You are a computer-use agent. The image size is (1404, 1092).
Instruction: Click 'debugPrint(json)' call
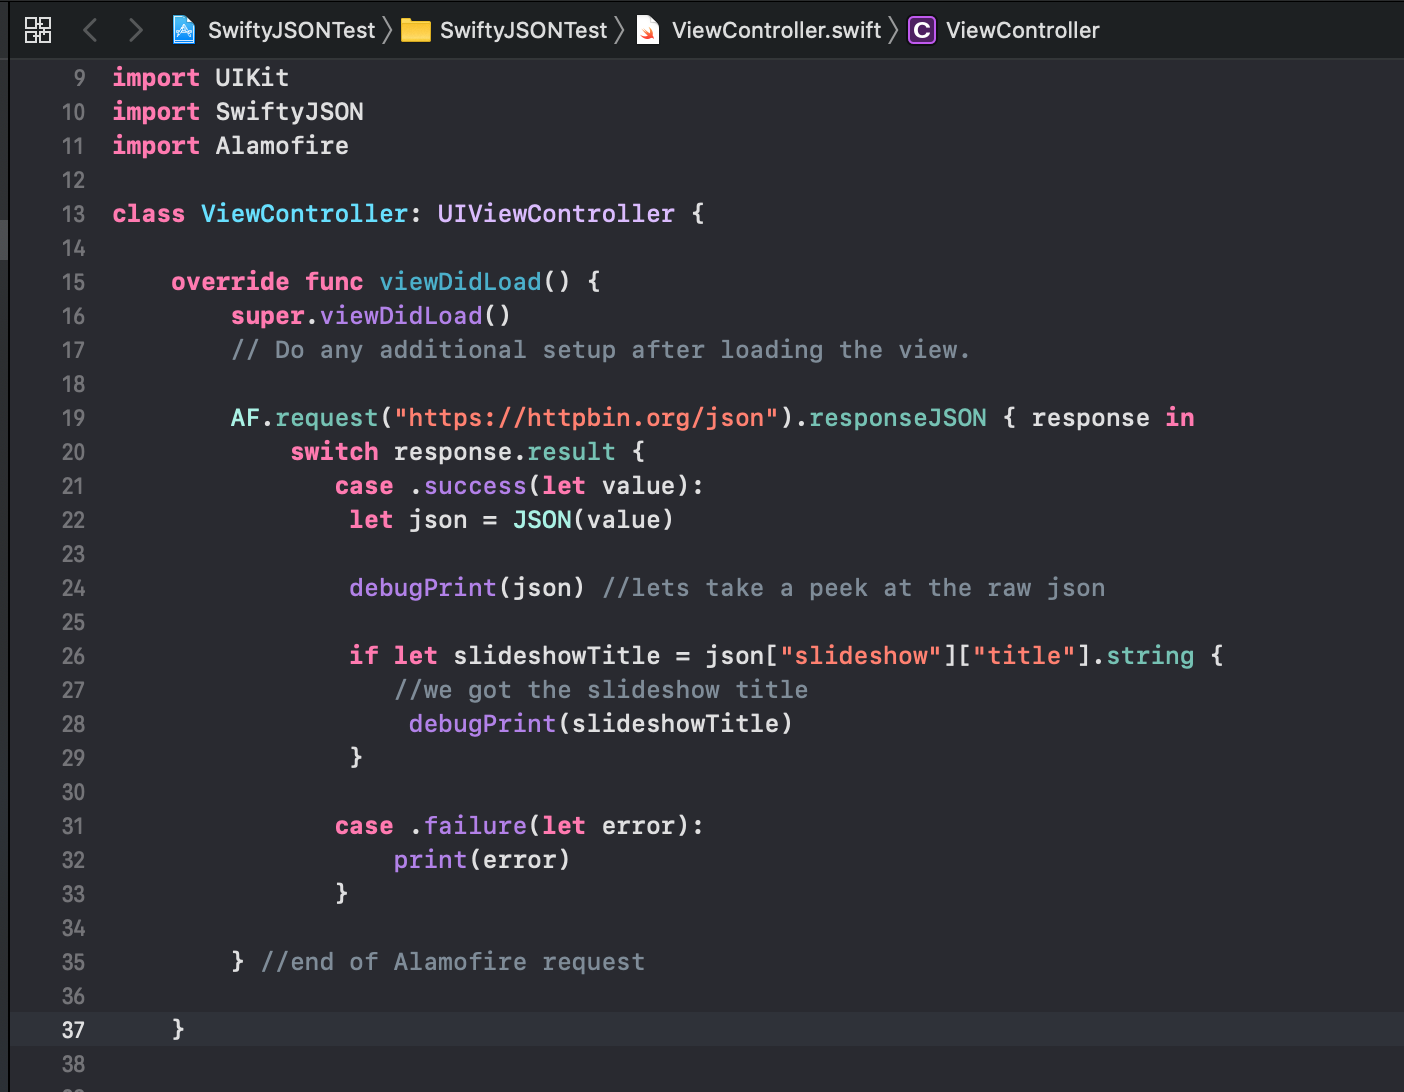pos(466,587)
